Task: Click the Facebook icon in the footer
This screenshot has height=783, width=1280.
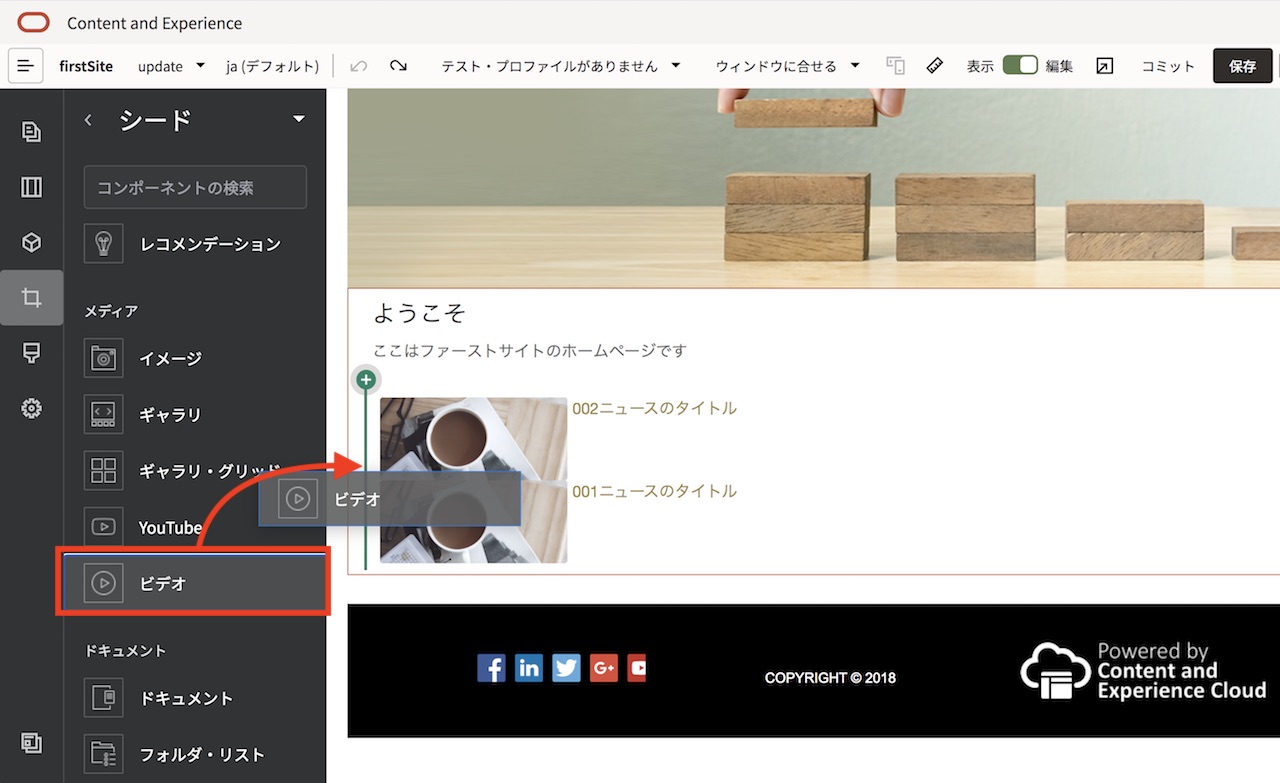Action: point(491,668)
